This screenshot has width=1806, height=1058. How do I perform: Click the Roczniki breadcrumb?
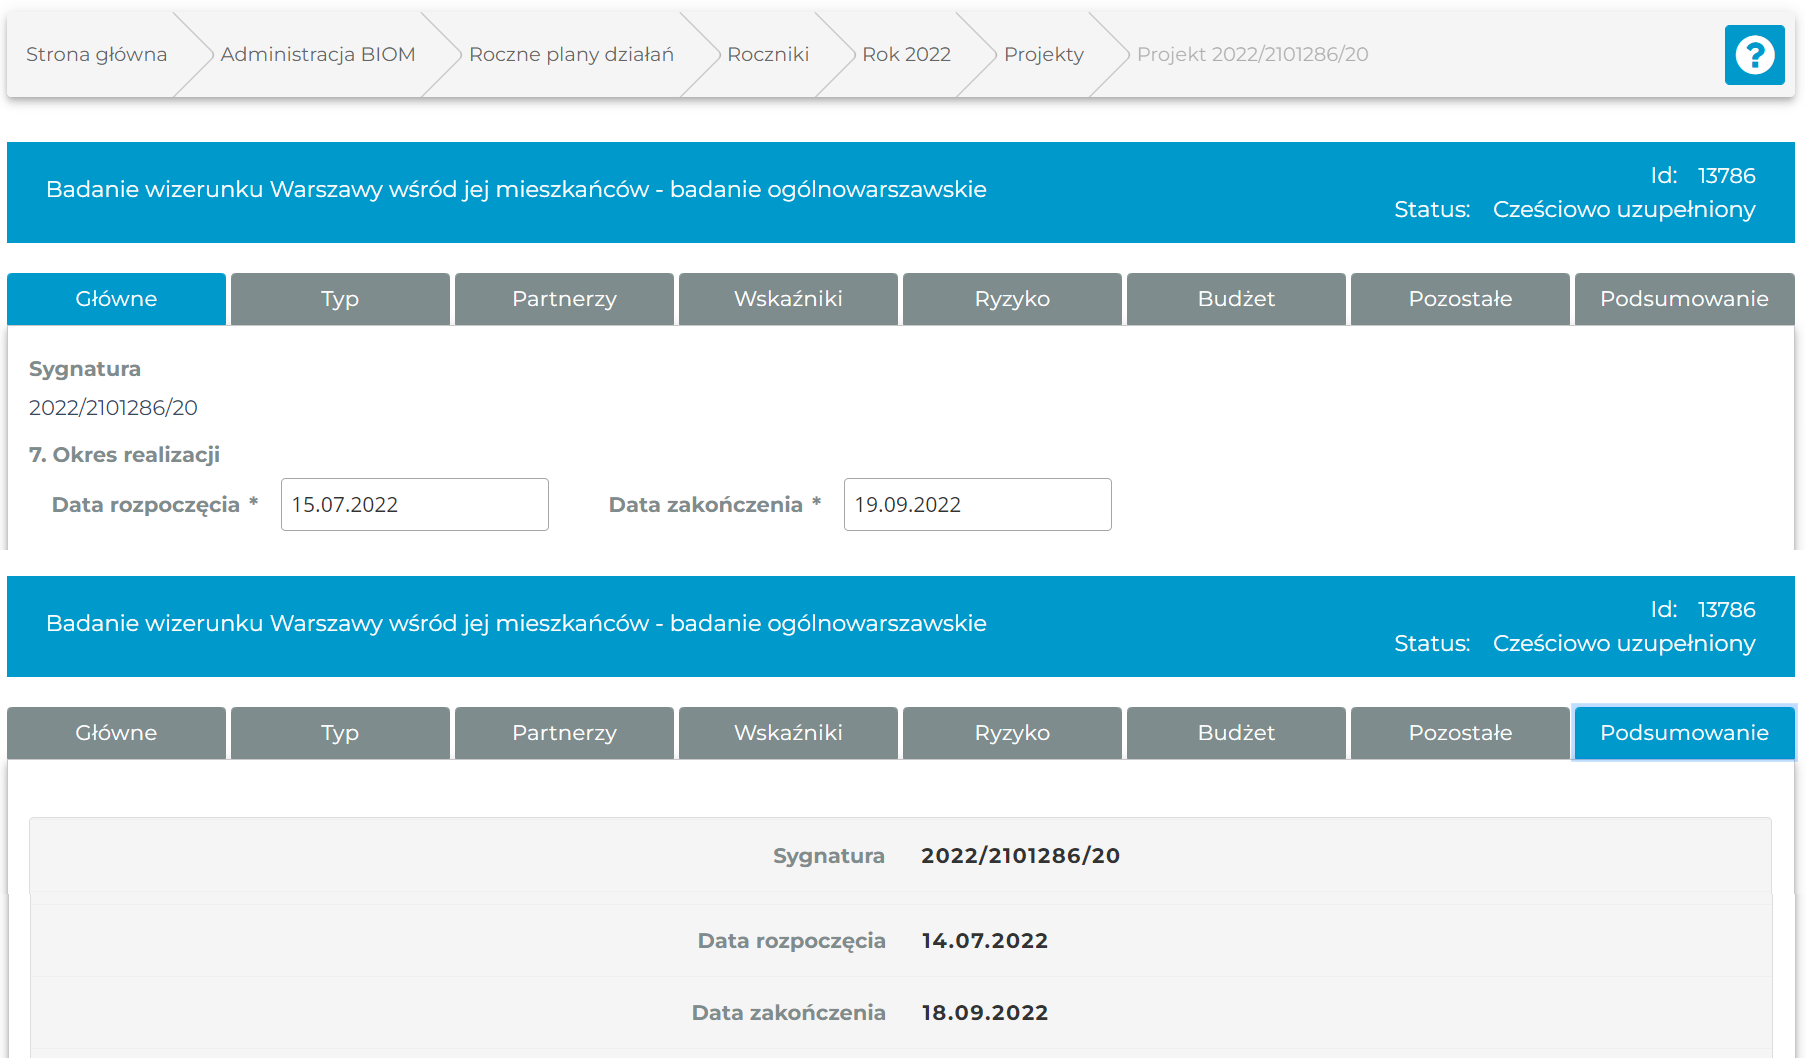767,55
